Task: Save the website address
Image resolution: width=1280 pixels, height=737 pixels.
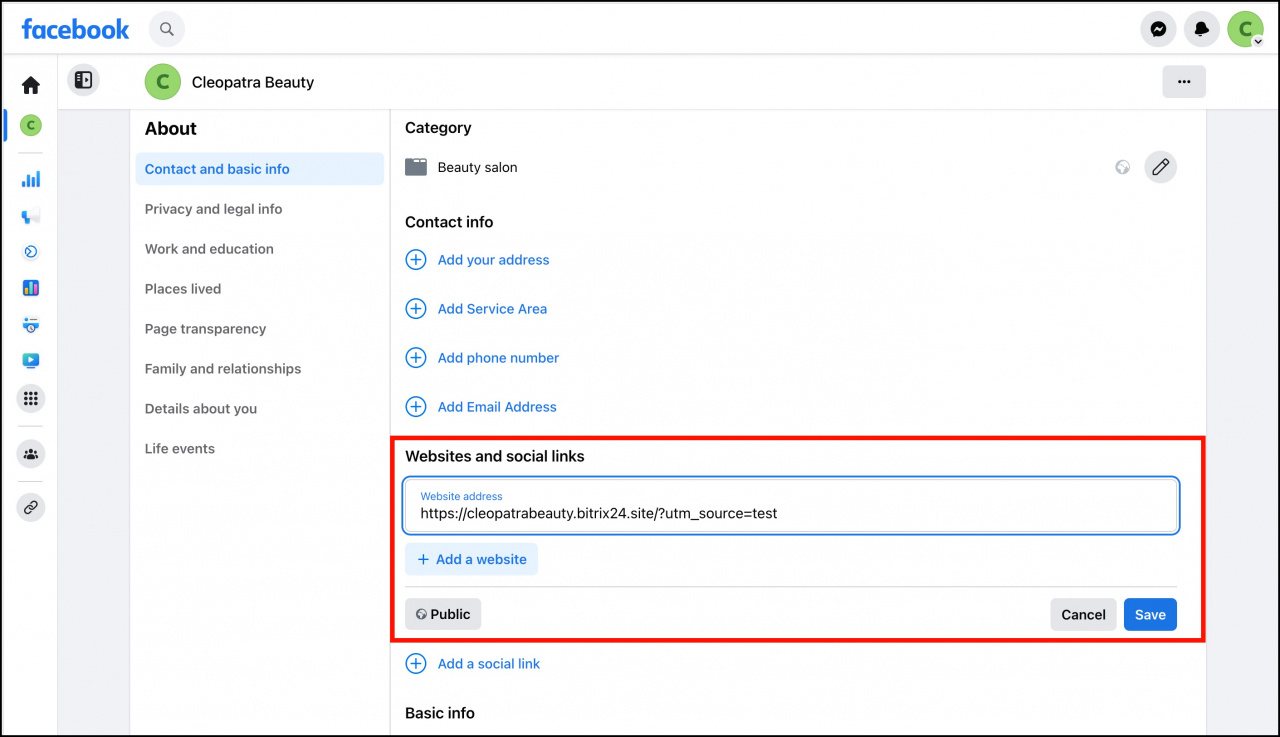Action: click(1150, 614)
